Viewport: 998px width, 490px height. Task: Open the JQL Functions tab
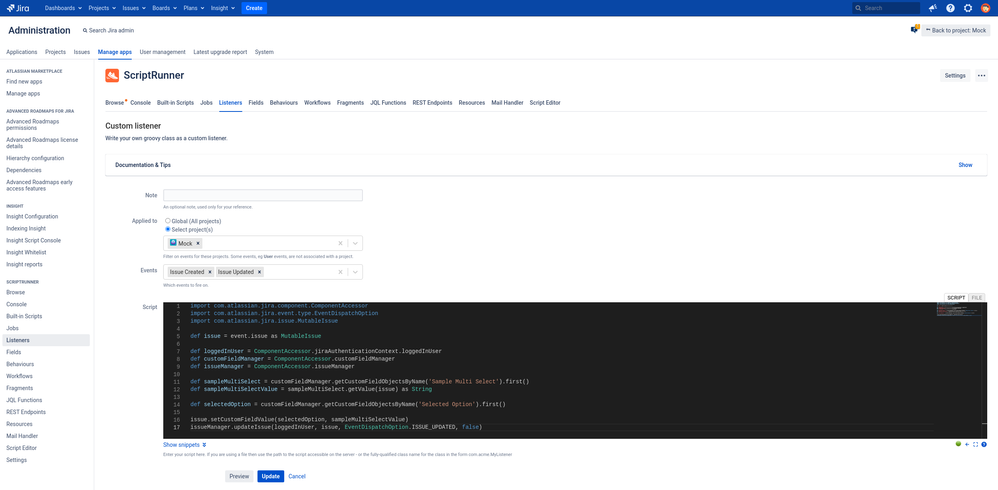click(388, 102)
